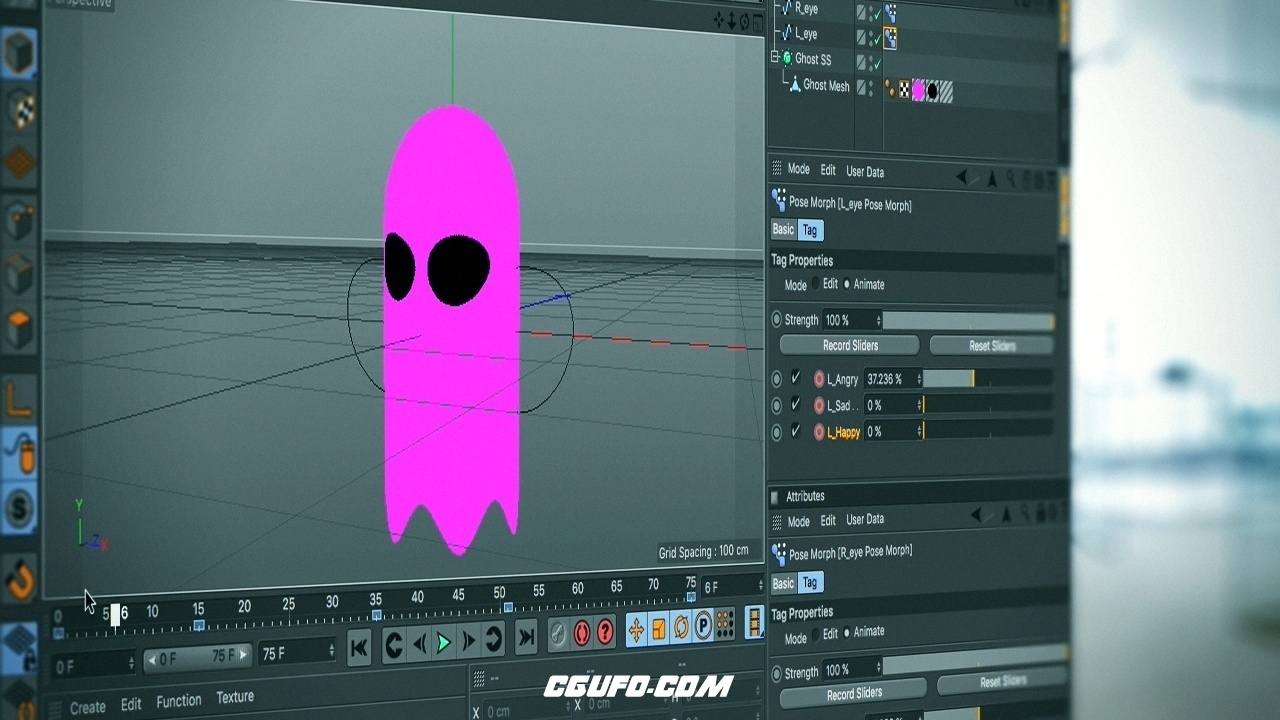Viewport: 1280px width, 720px height.
Task: Click the red Record Active Objects icon
Action: (x=582, y=633)
